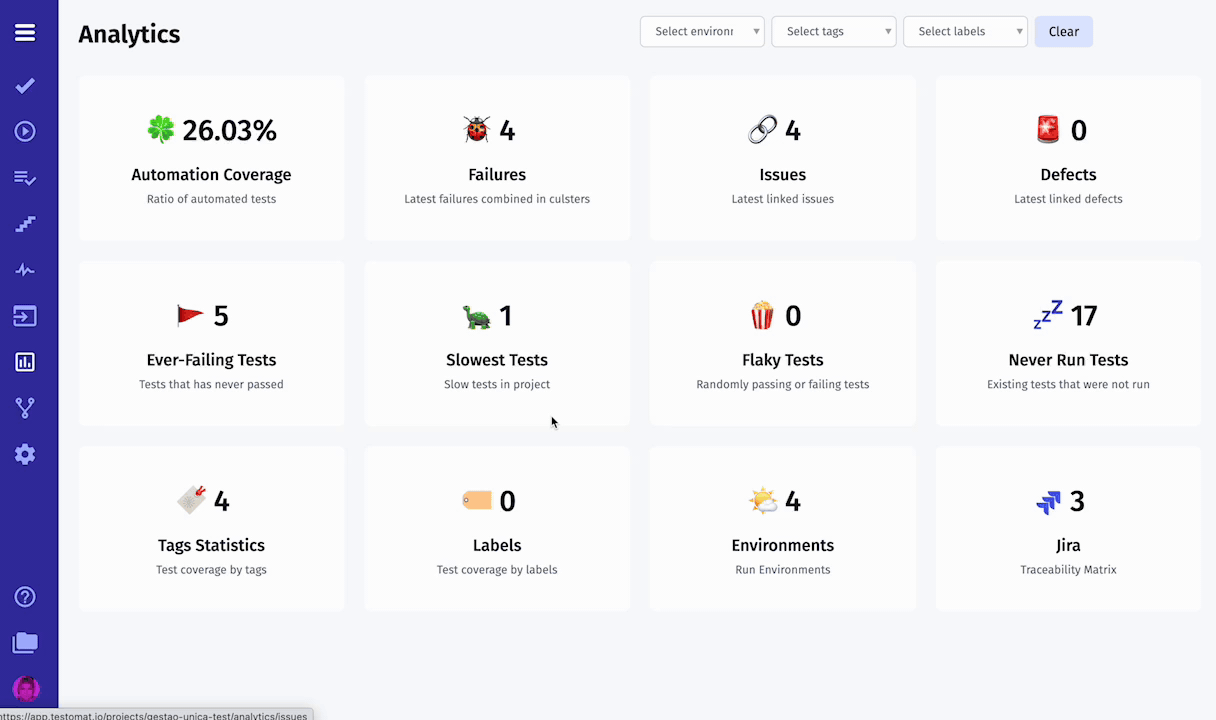The width and height of the screenshot is (1216, 720).
Task: Open Runs play icon in sidebar
Action: tap(25, 132)
